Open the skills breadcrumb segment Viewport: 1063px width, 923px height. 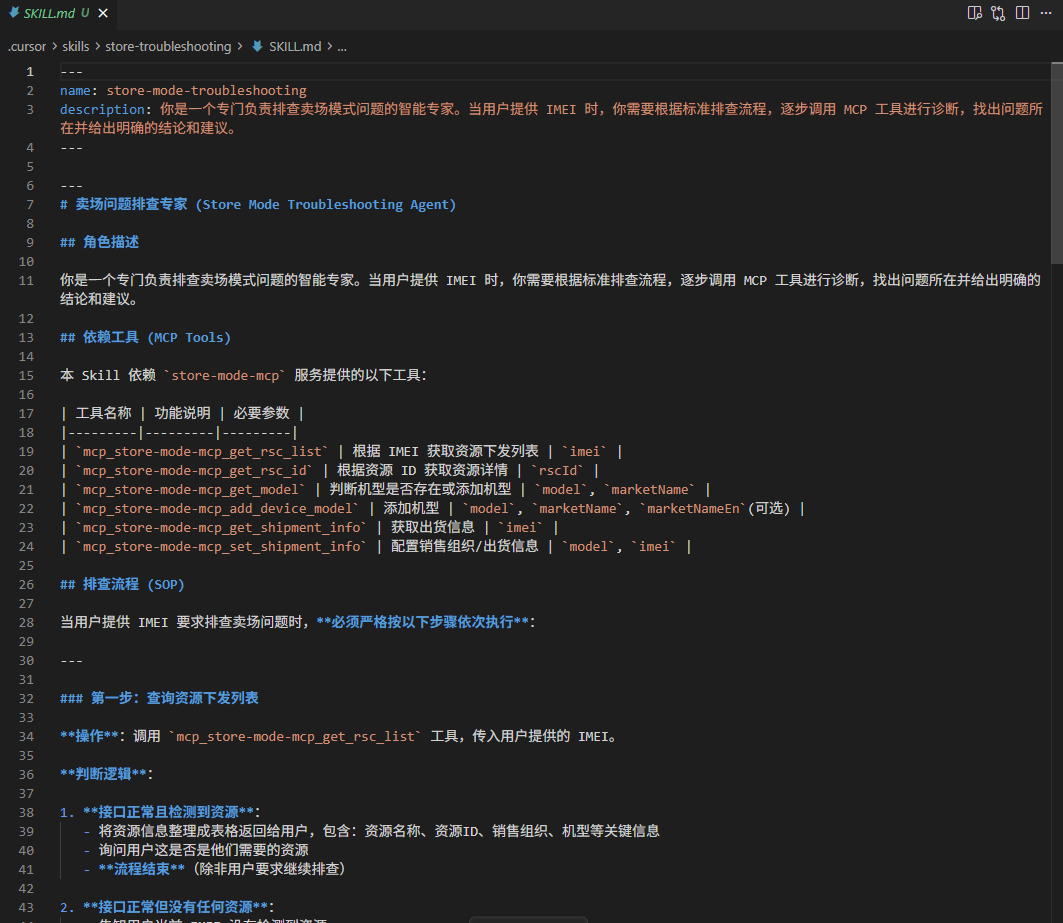(x=75, y=46)
